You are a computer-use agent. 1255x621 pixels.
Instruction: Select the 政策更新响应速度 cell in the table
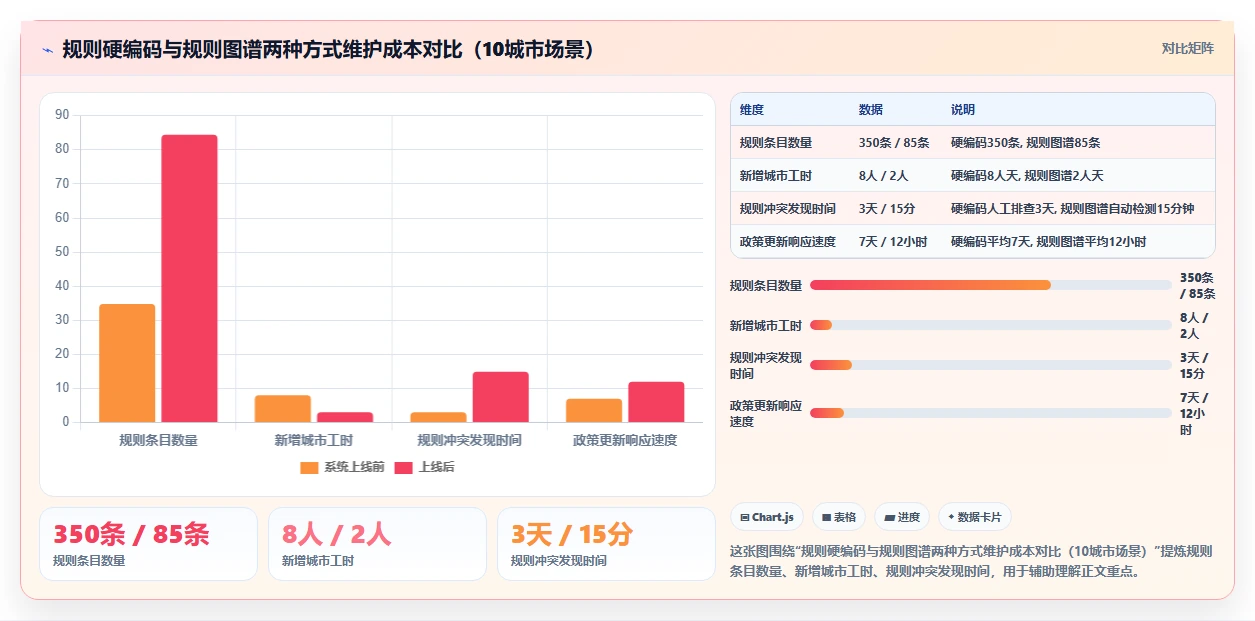[788, 242]
